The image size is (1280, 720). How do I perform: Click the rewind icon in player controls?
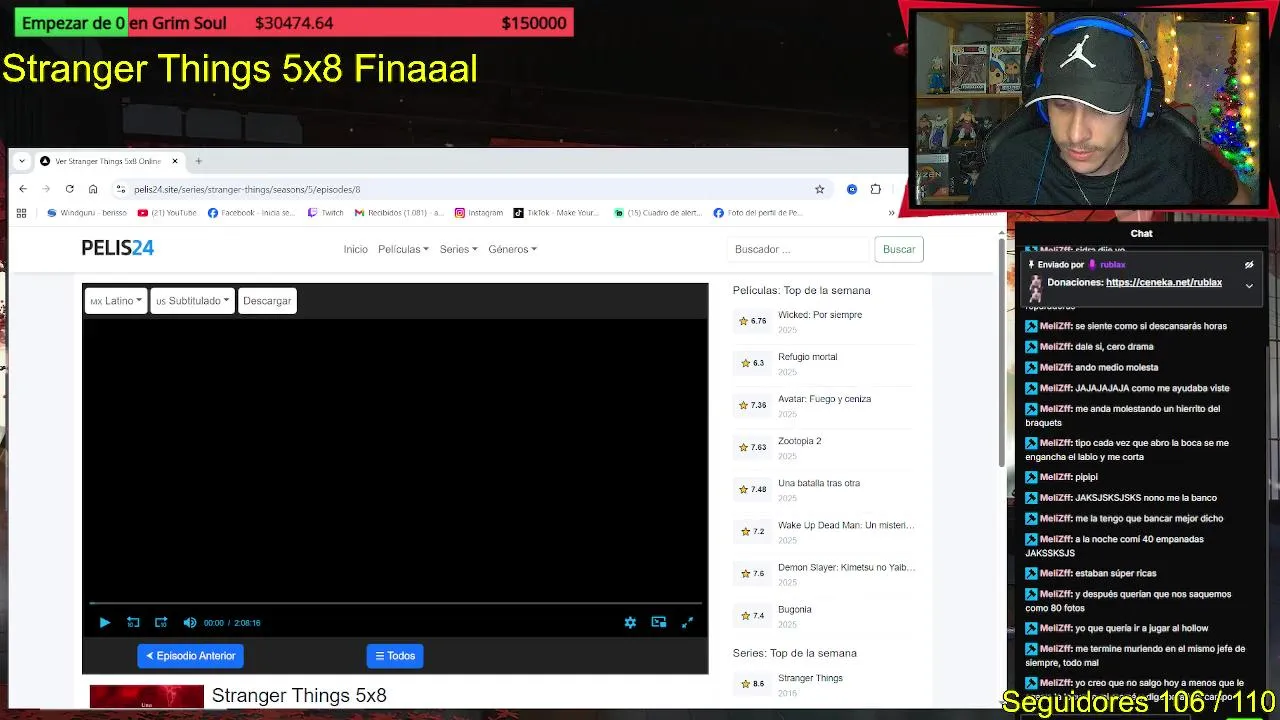pos(133,622)
